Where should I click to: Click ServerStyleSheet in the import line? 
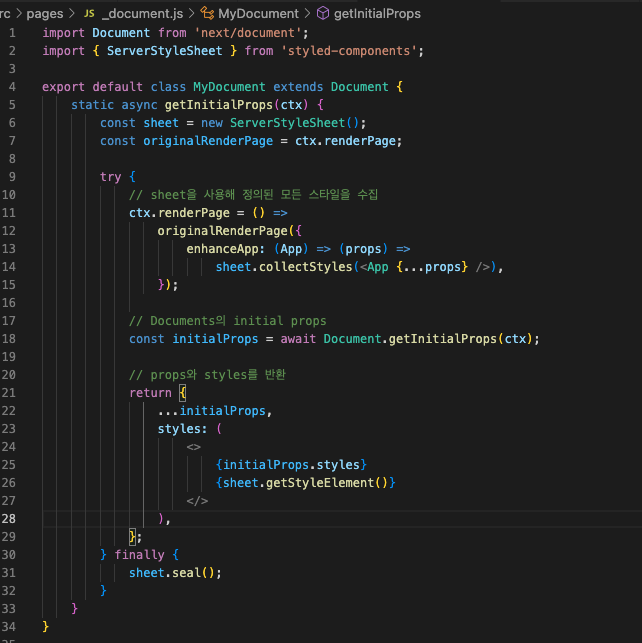[164, 51]
